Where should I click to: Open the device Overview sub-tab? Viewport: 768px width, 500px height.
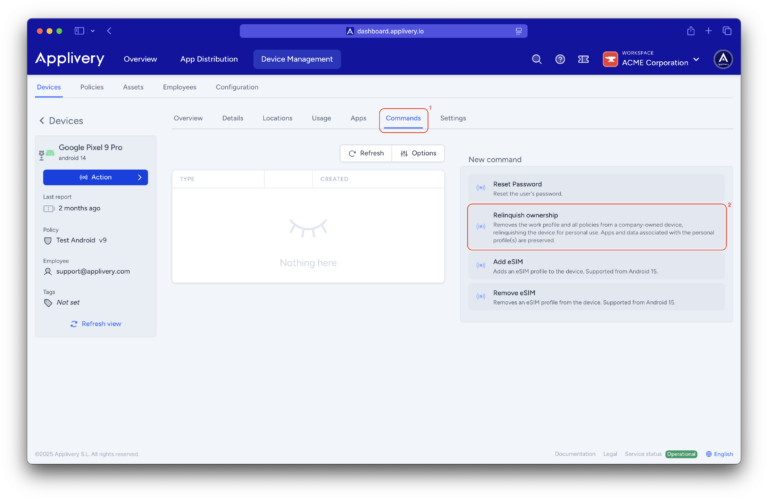pos(188,118)
